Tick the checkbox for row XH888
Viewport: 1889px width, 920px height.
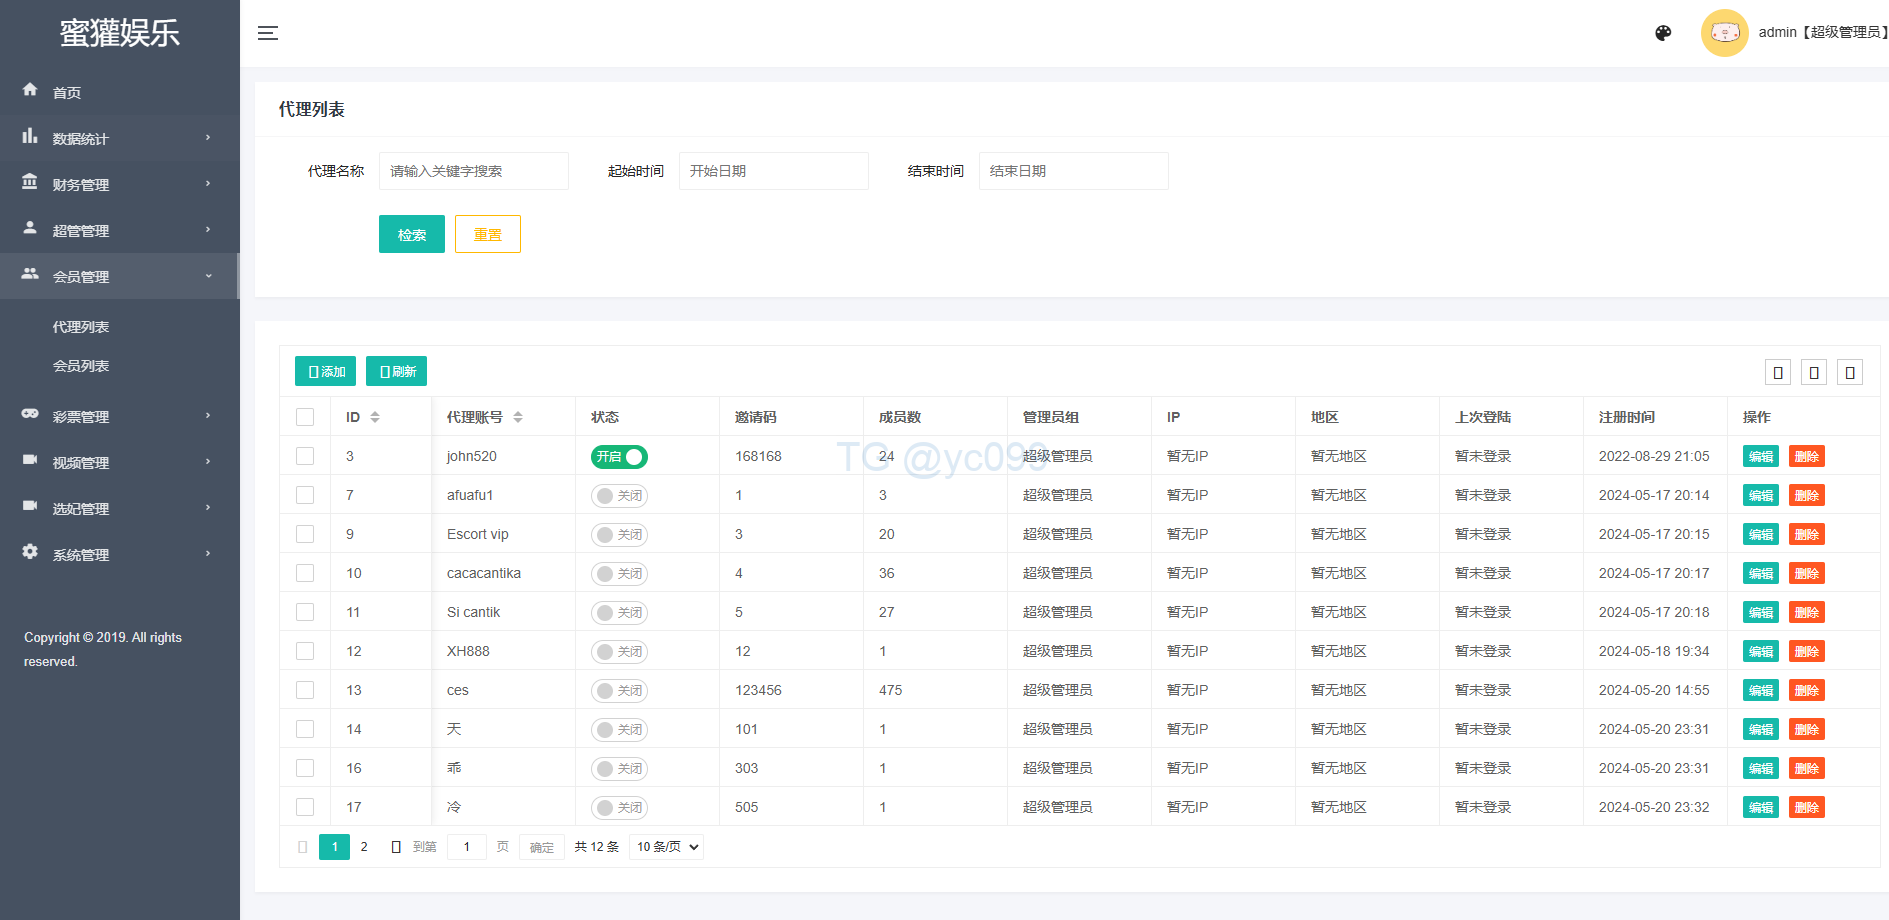305,651
